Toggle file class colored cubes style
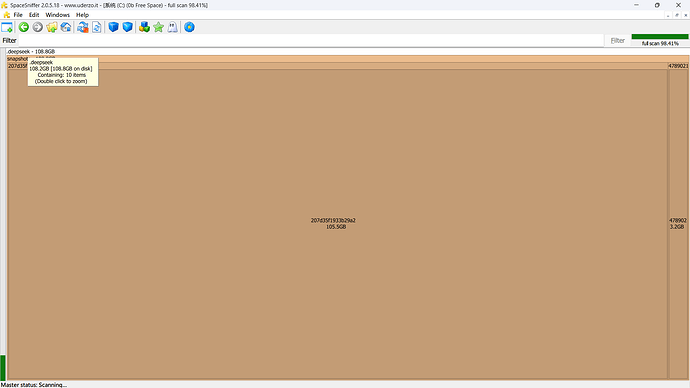 tap(144, 27)
